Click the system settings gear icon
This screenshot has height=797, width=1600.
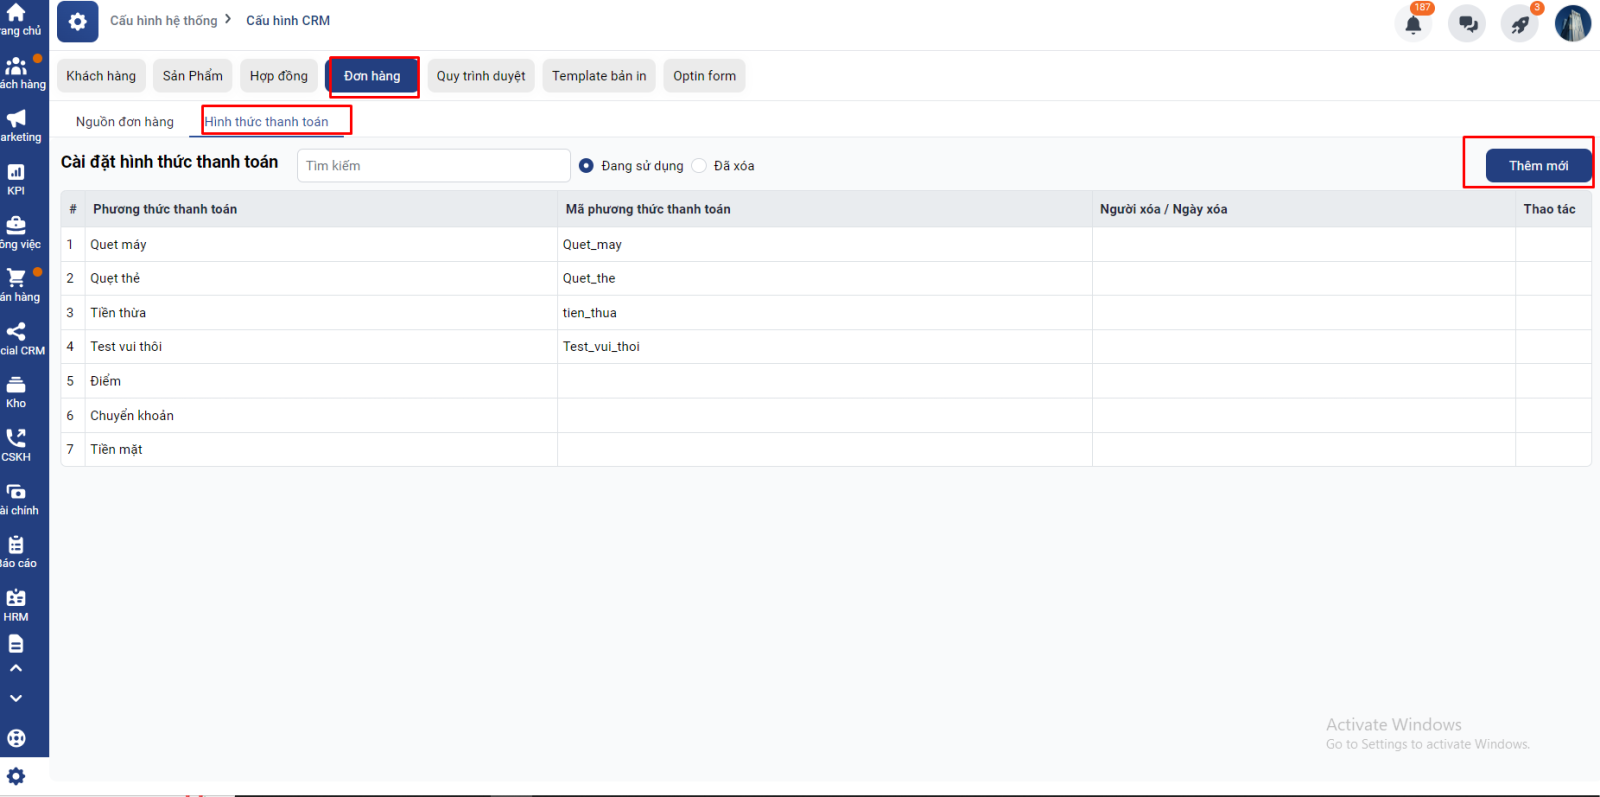[77, 21]
